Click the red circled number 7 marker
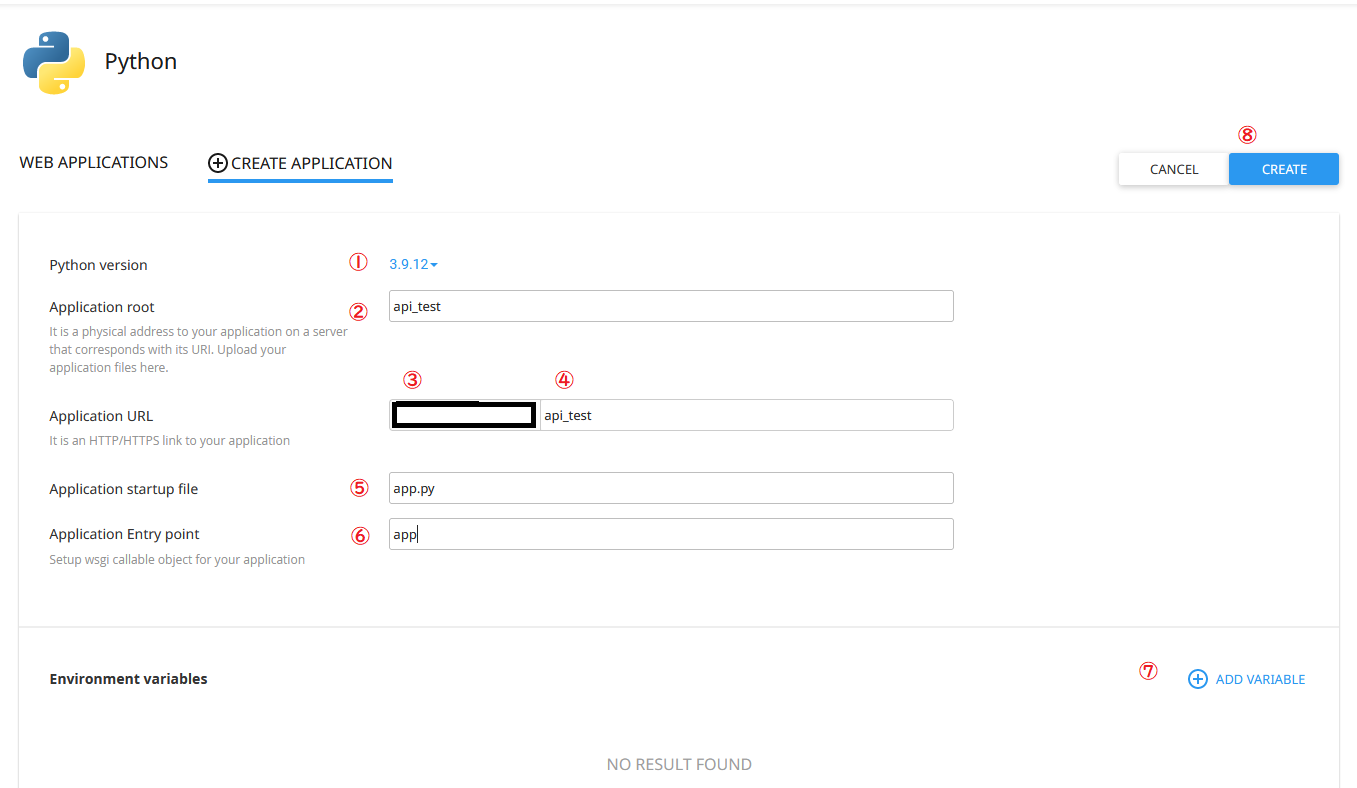 coord(1148,672)
